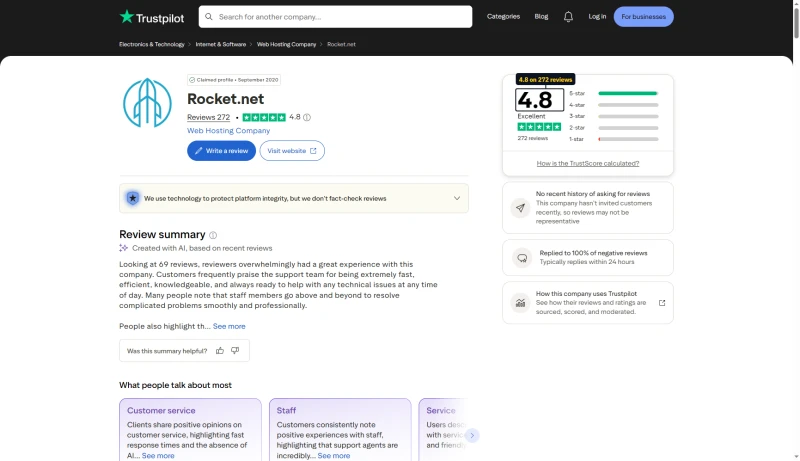Open the Service topic card title
The image size is (800, 461).
coord(441,411)
